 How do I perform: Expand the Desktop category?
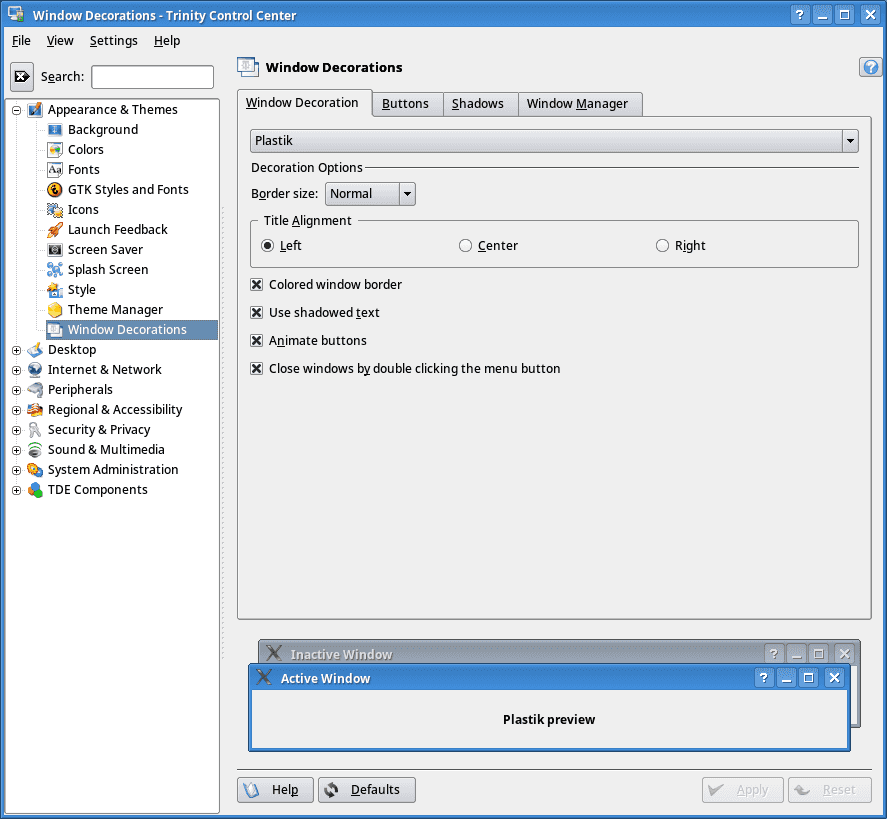tap(16, 351)
